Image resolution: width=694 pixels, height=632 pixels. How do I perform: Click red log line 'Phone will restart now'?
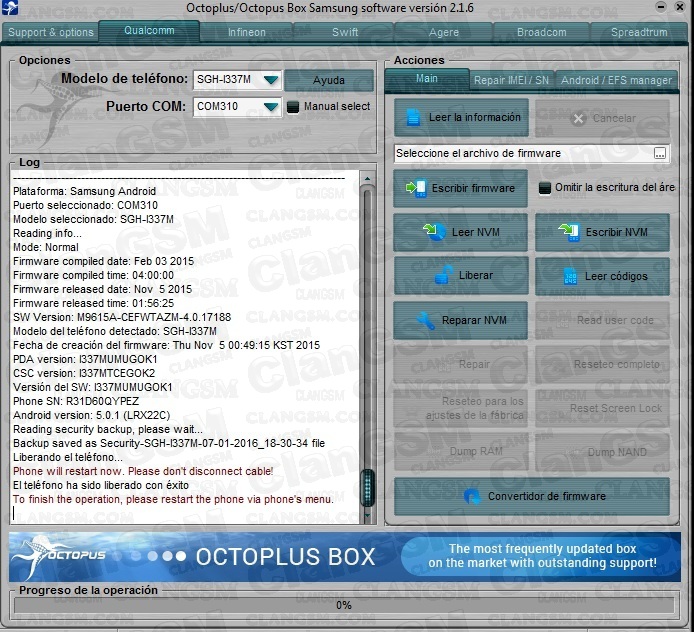tap(143, 471)
